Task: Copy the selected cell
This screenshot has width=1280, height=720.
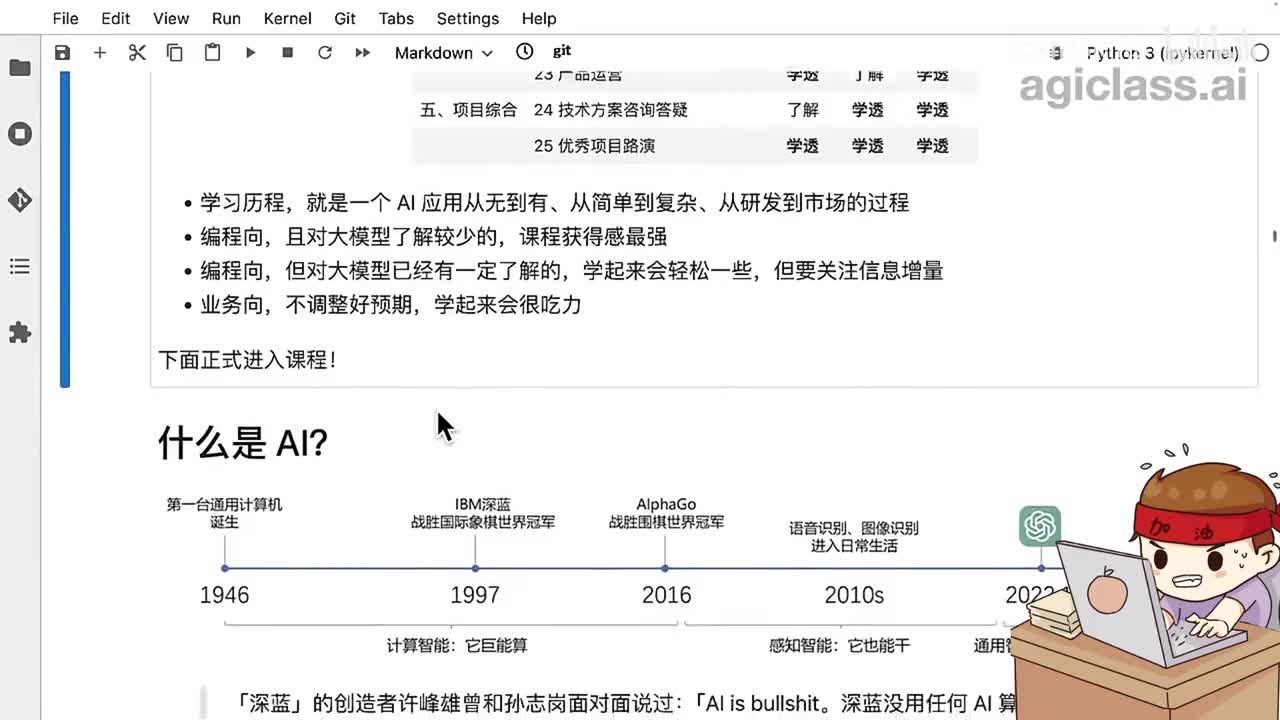Action: (x=175, y=52)
